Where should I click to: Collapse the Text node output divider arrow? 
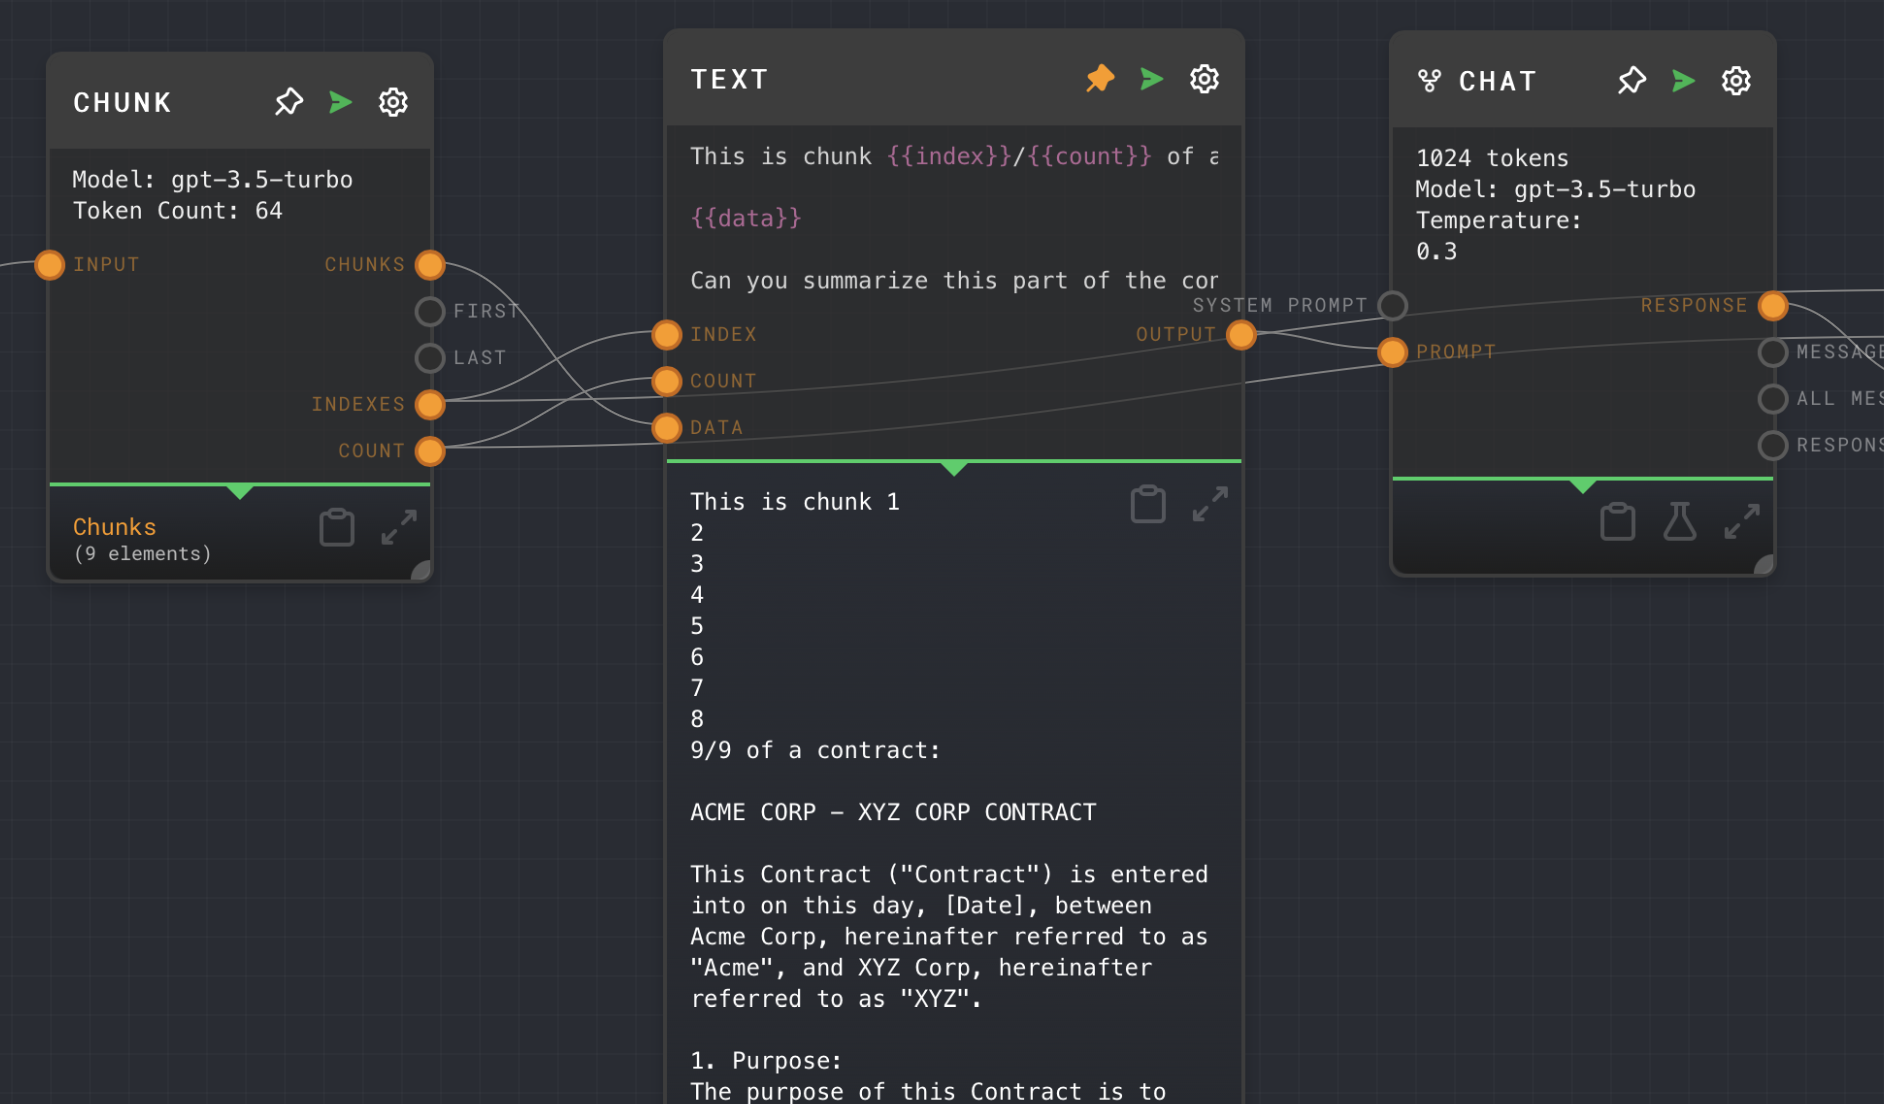954,468
